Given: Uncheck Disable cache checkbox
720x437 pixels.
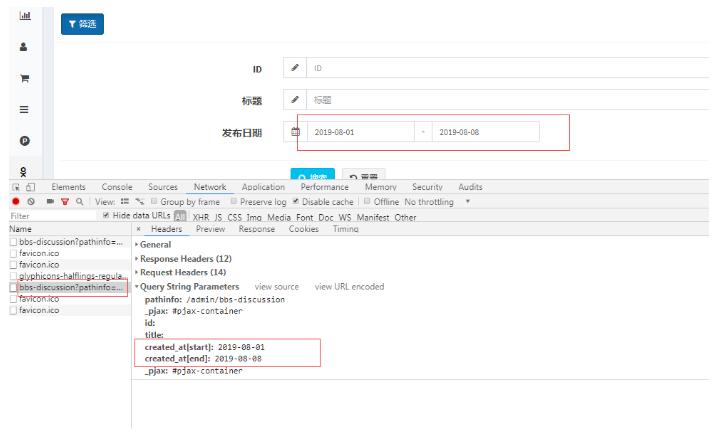Looking at the screenshot, I should tap(296, 201).
